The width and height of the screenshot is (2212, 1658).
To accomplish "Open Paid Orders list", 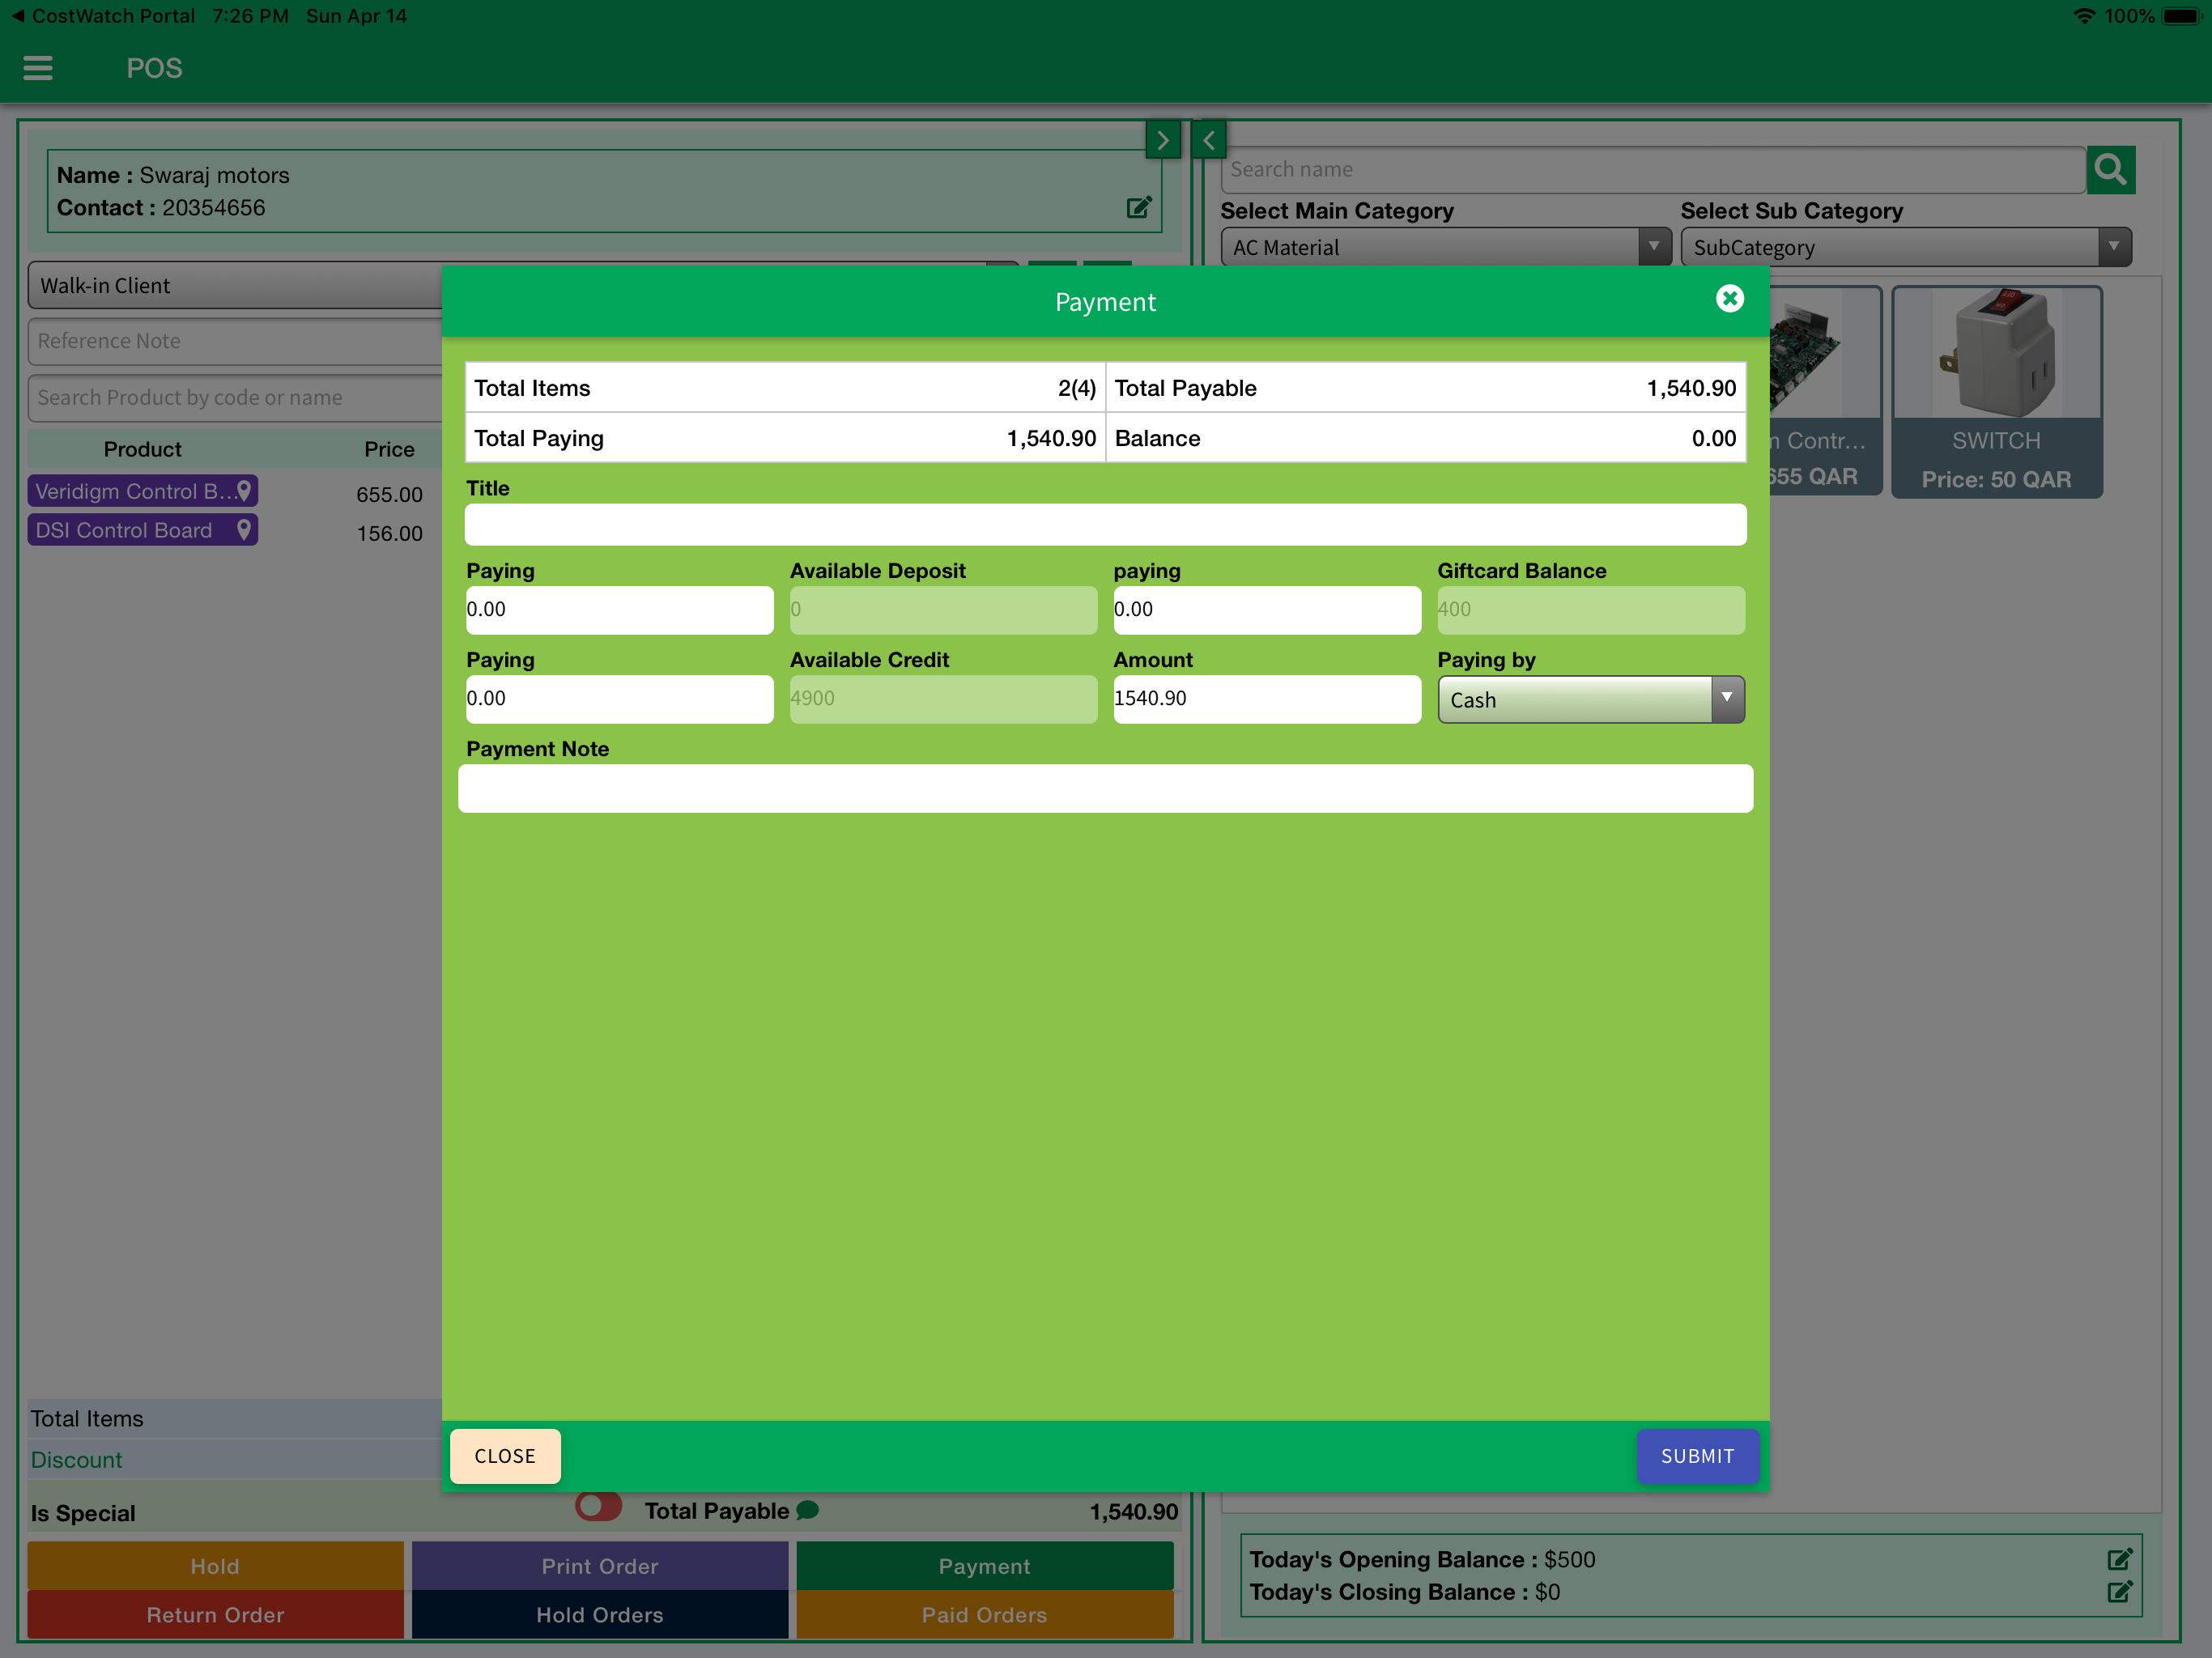I will [984, 1615].
